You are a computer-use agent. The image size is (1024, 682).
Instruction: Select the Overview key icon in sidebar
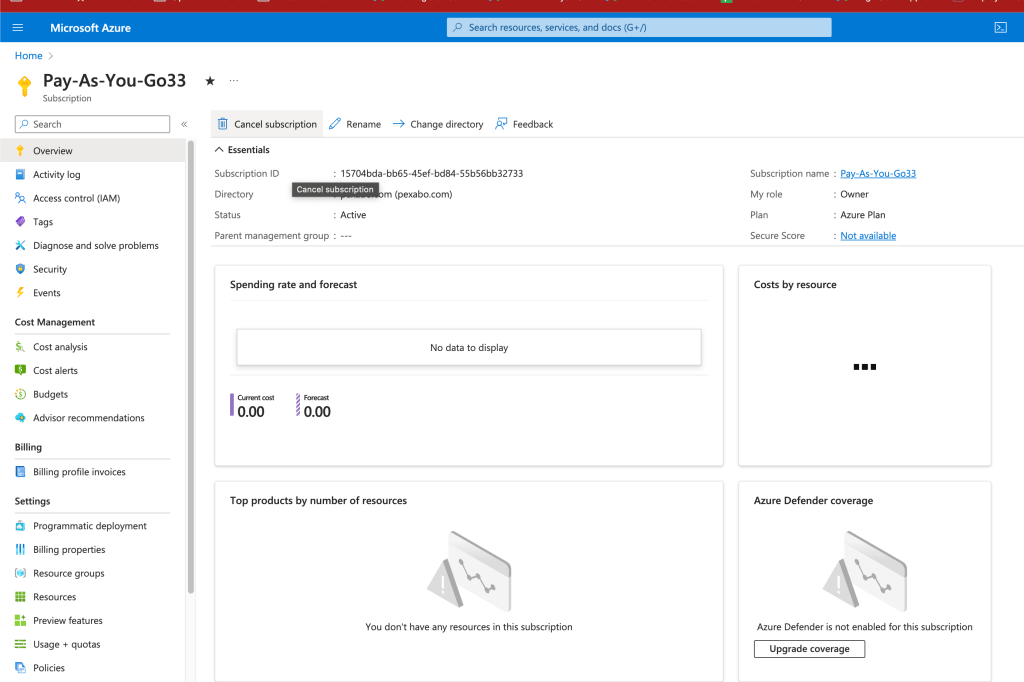[20, 150]
